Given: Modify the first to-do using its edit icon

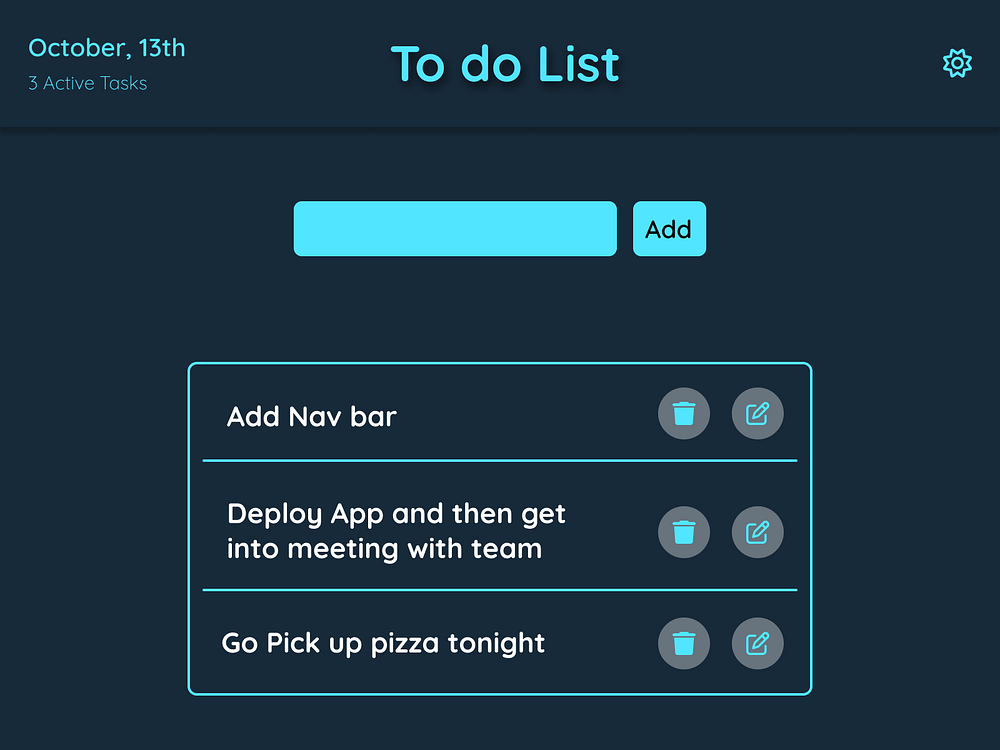Looking at the screenshot, I should click(757, 413).
